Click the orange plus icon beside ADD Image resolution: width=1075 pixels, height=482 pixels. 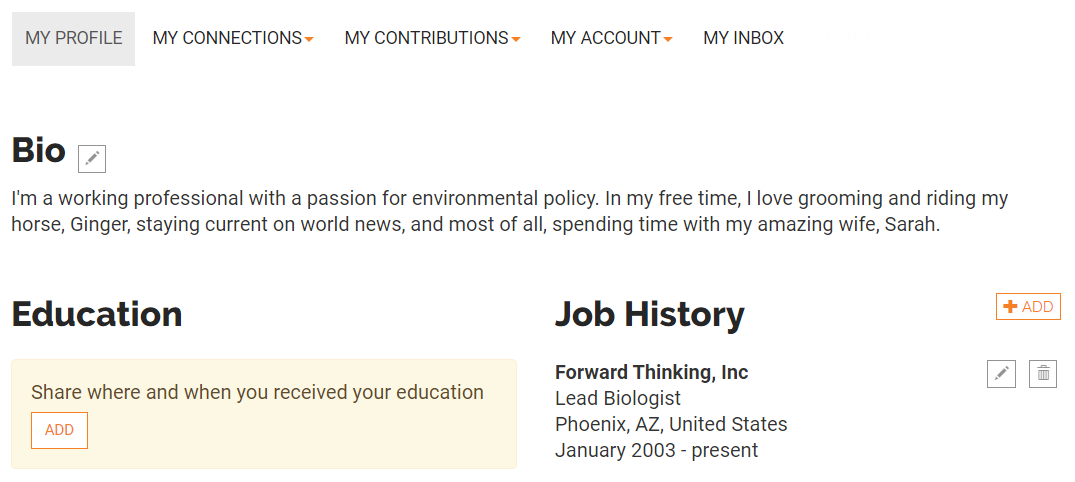pos(1010,306)
